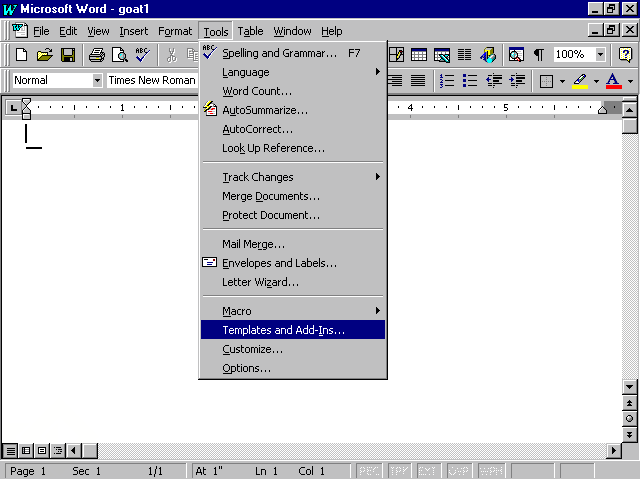Apply the yellow Highlight color
Screen dimensions: 640x480
(x=580, y=81)
